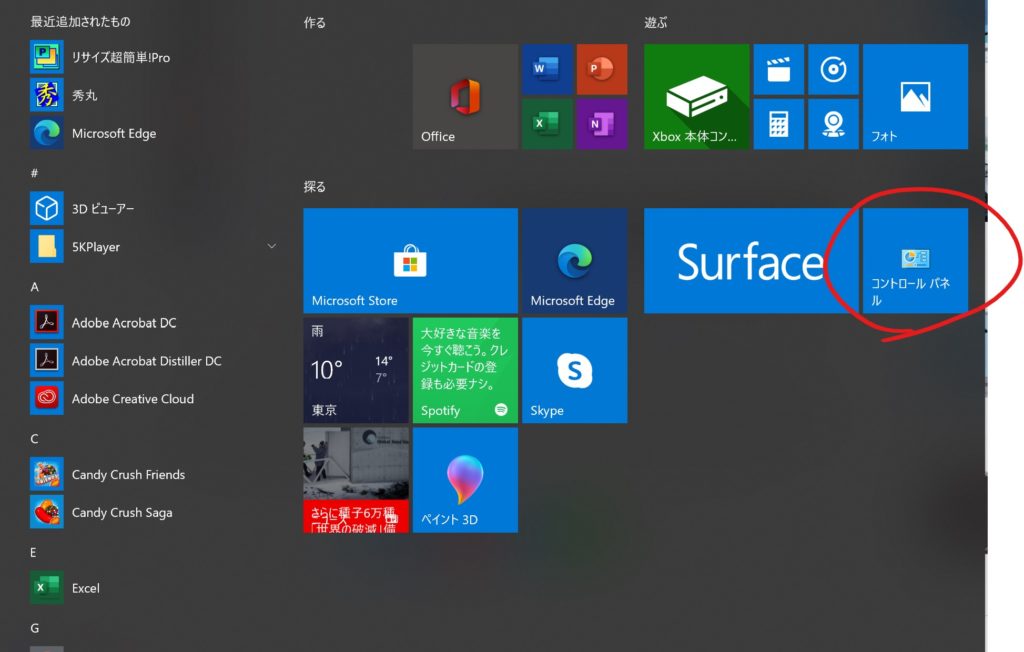Launch Excel icon from the app list
Screen dimensions: 1024x652
(x=46, y=587)
